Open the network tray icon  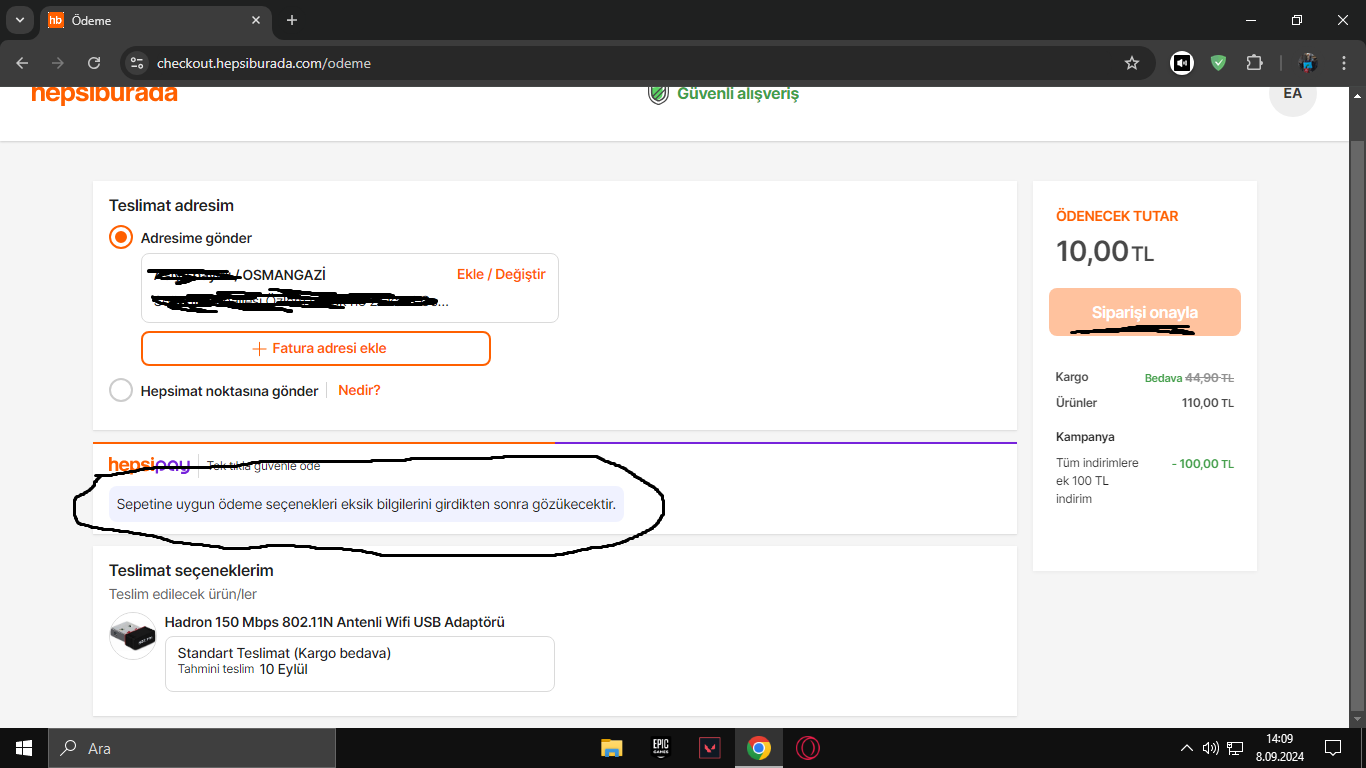pyautogui.click(x=1235, y=748)
